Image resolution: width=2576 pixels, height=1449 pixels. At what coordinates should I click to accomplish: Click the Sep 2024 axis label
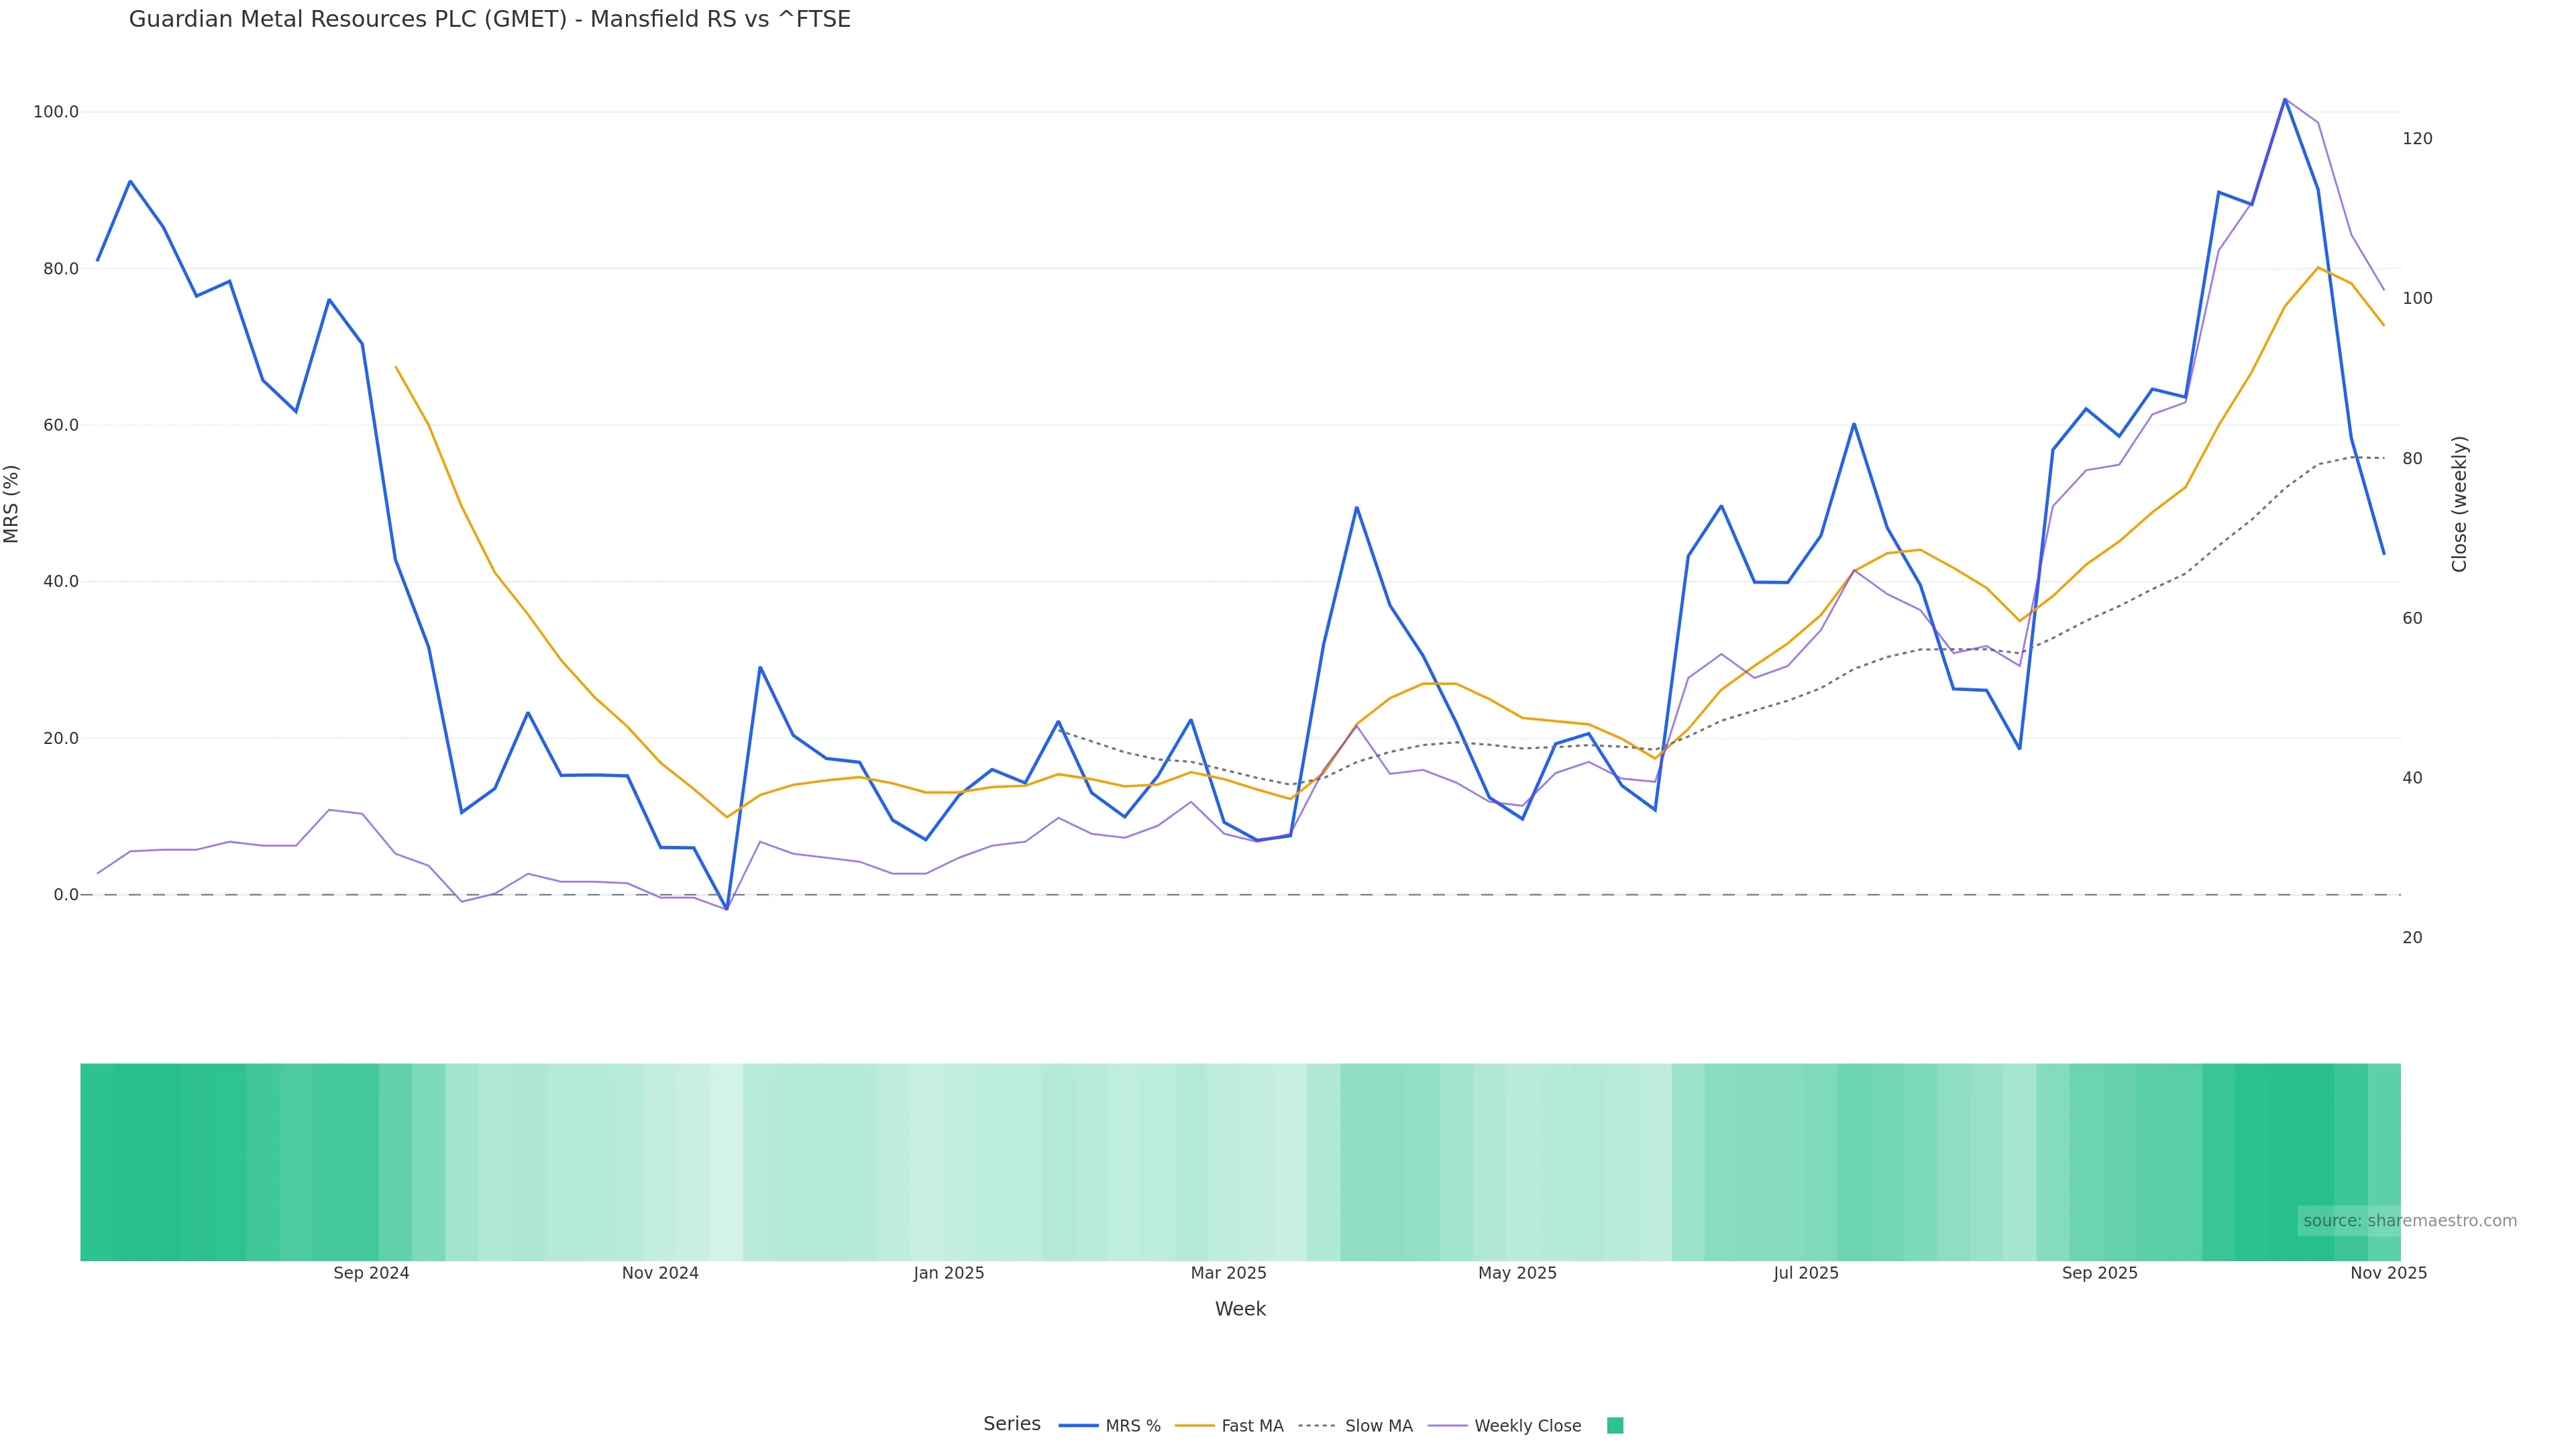371,1273
